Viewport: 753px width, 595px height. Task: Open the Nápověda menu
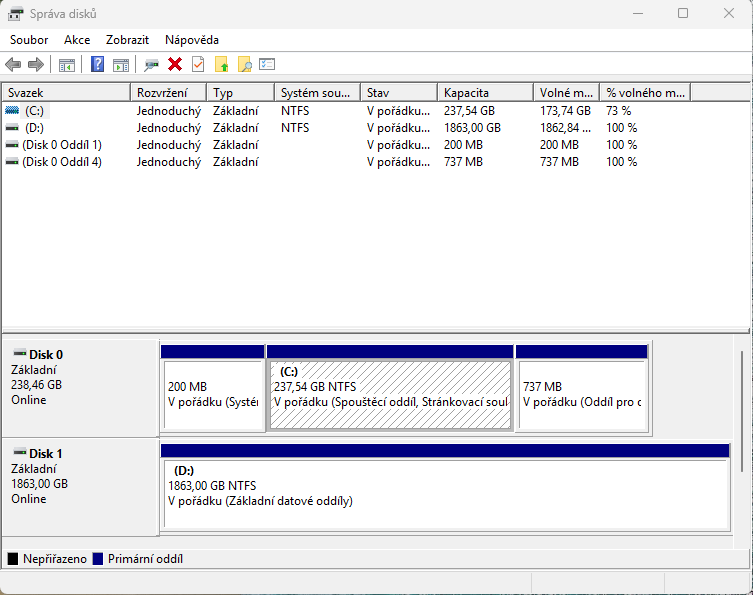tap(192, 40)
